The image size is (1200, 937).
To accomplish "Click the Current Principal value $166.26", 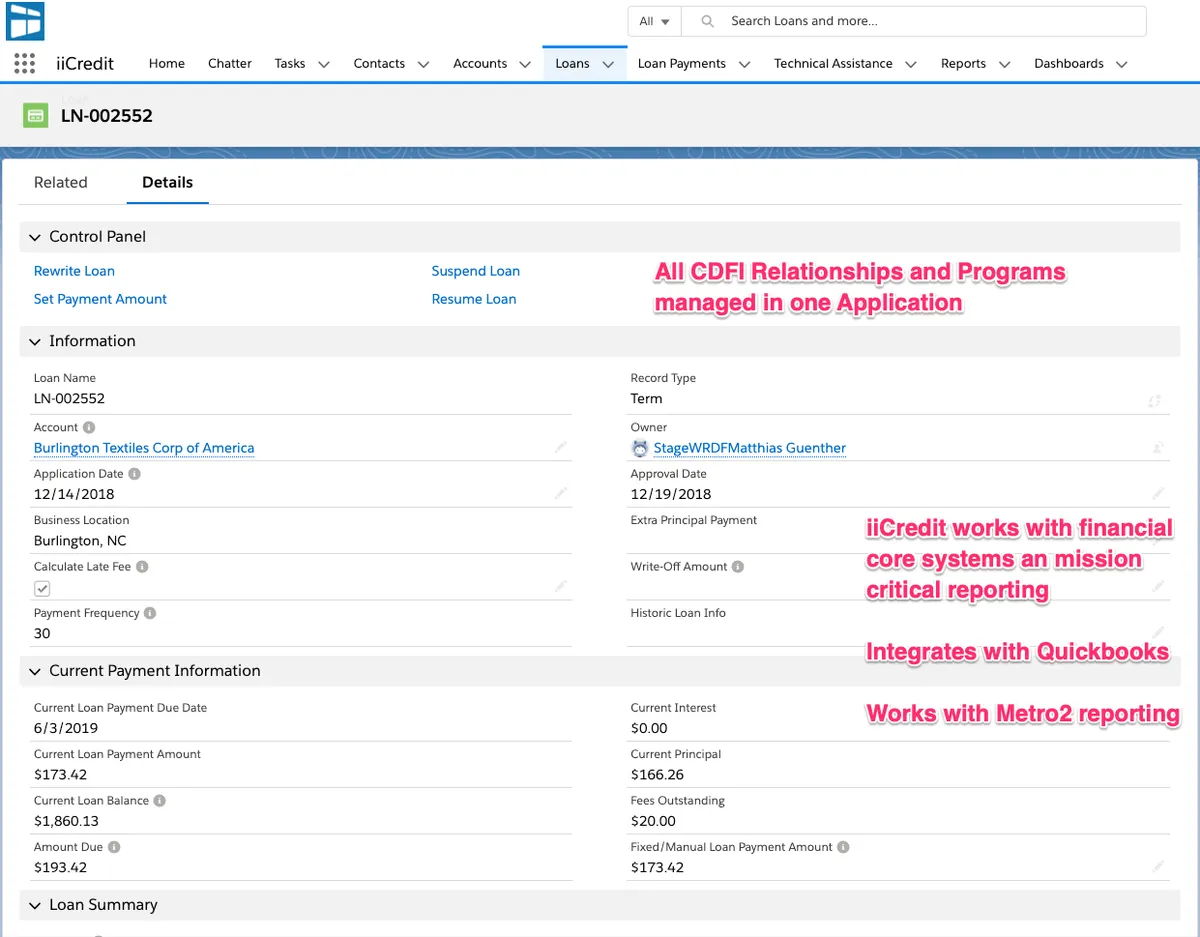I will tap(657, 774).
